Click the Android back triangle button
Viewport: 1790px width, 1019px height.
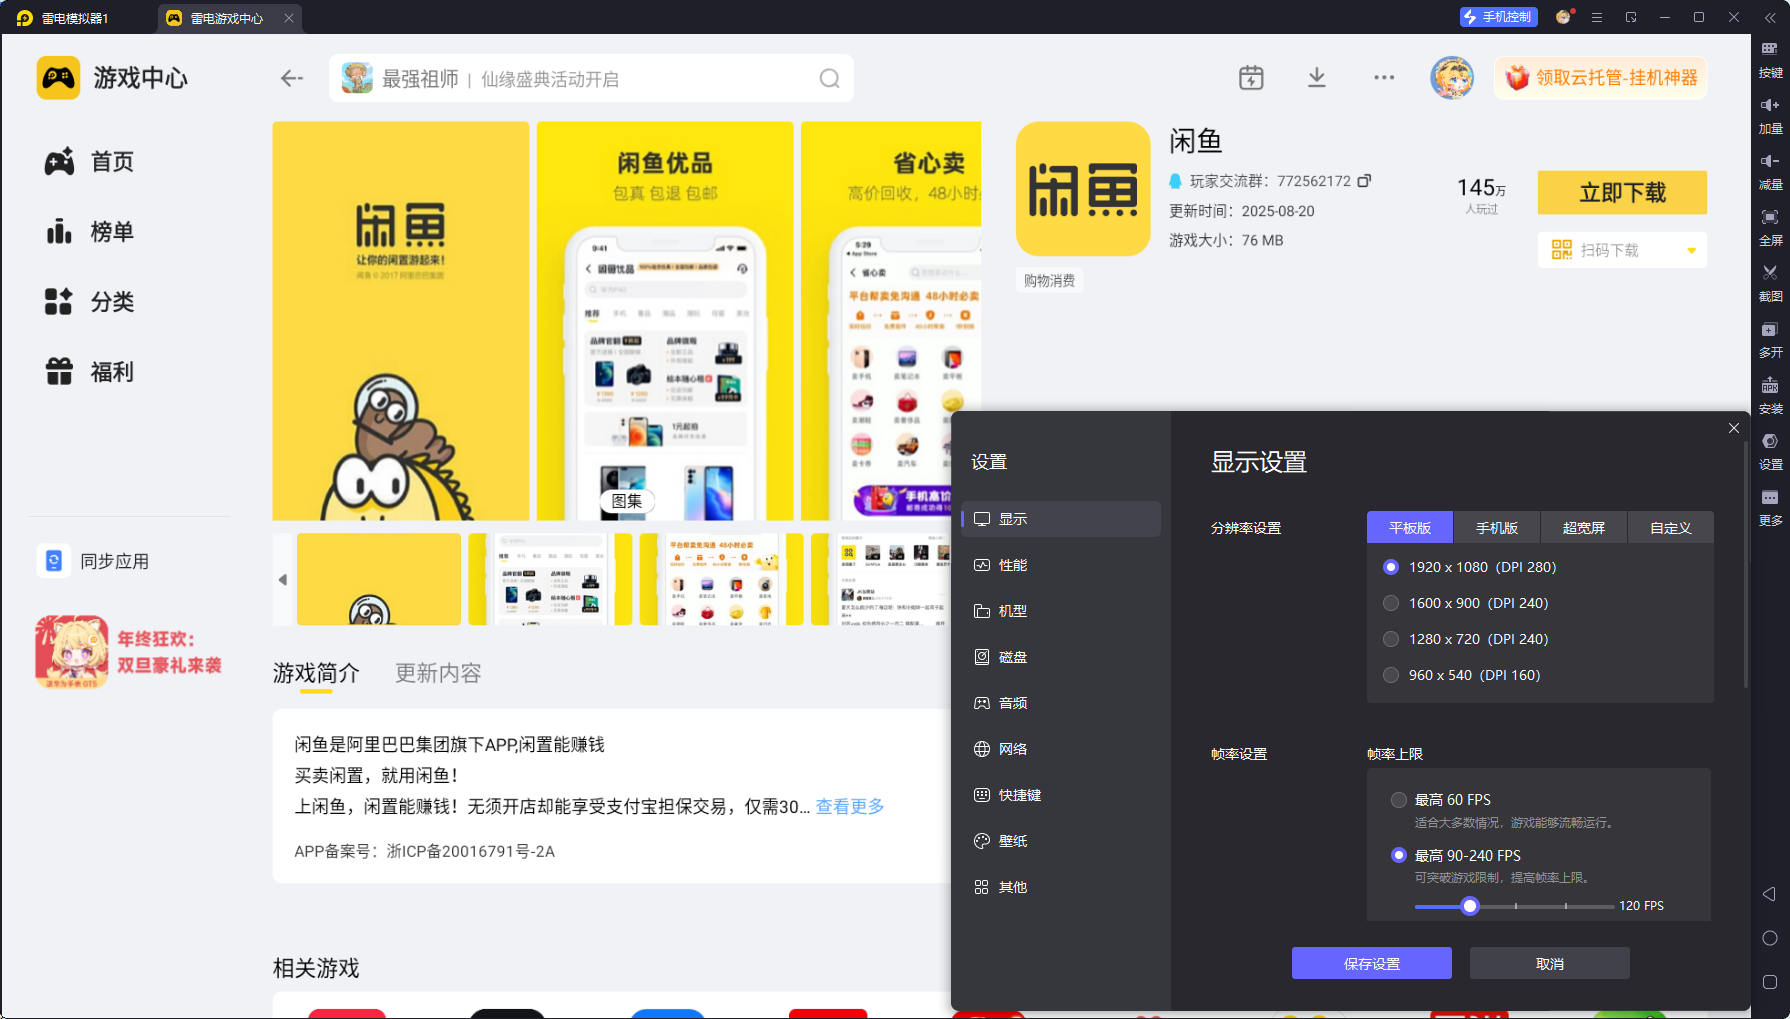pos(1769,894)
